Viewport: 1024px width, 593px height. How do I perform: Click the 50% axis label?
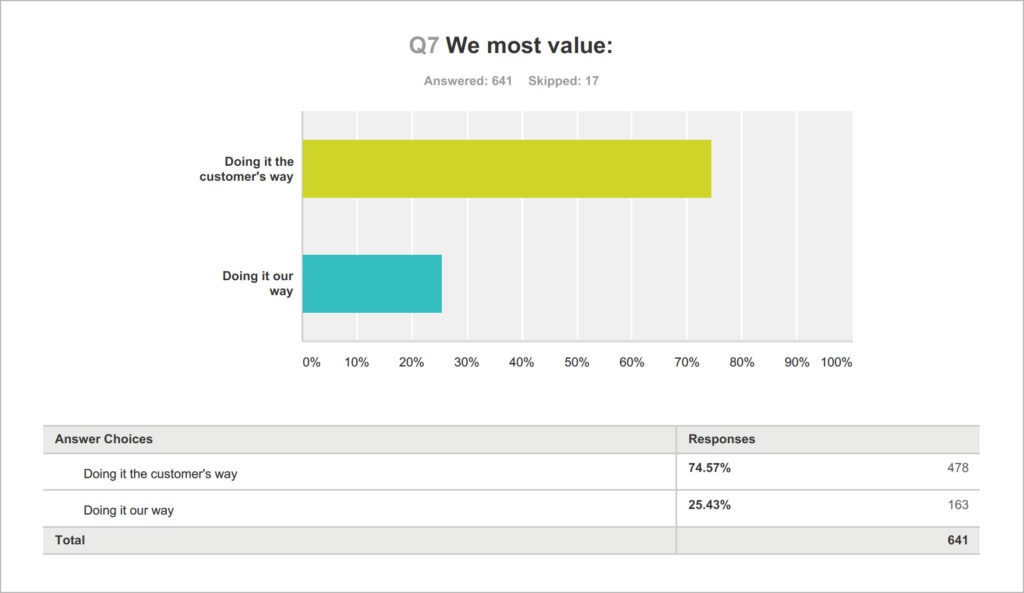pos(577,363)
